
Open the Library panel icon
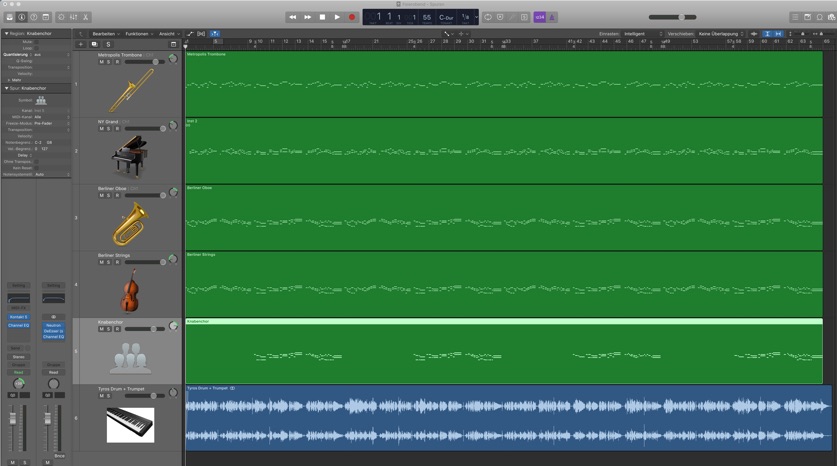tap(9, 17)
